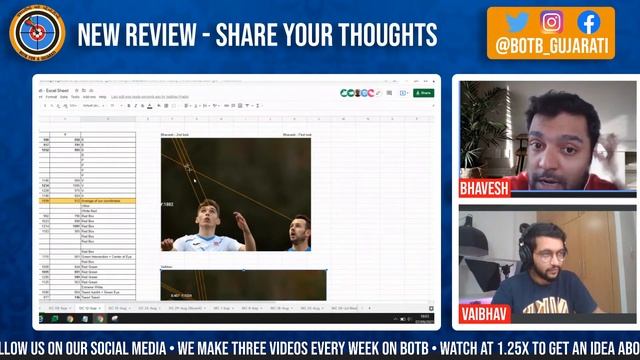Screen dimensions: 640x360
Task: Click the move to folder icon by title
Action: tap(84, 91)
